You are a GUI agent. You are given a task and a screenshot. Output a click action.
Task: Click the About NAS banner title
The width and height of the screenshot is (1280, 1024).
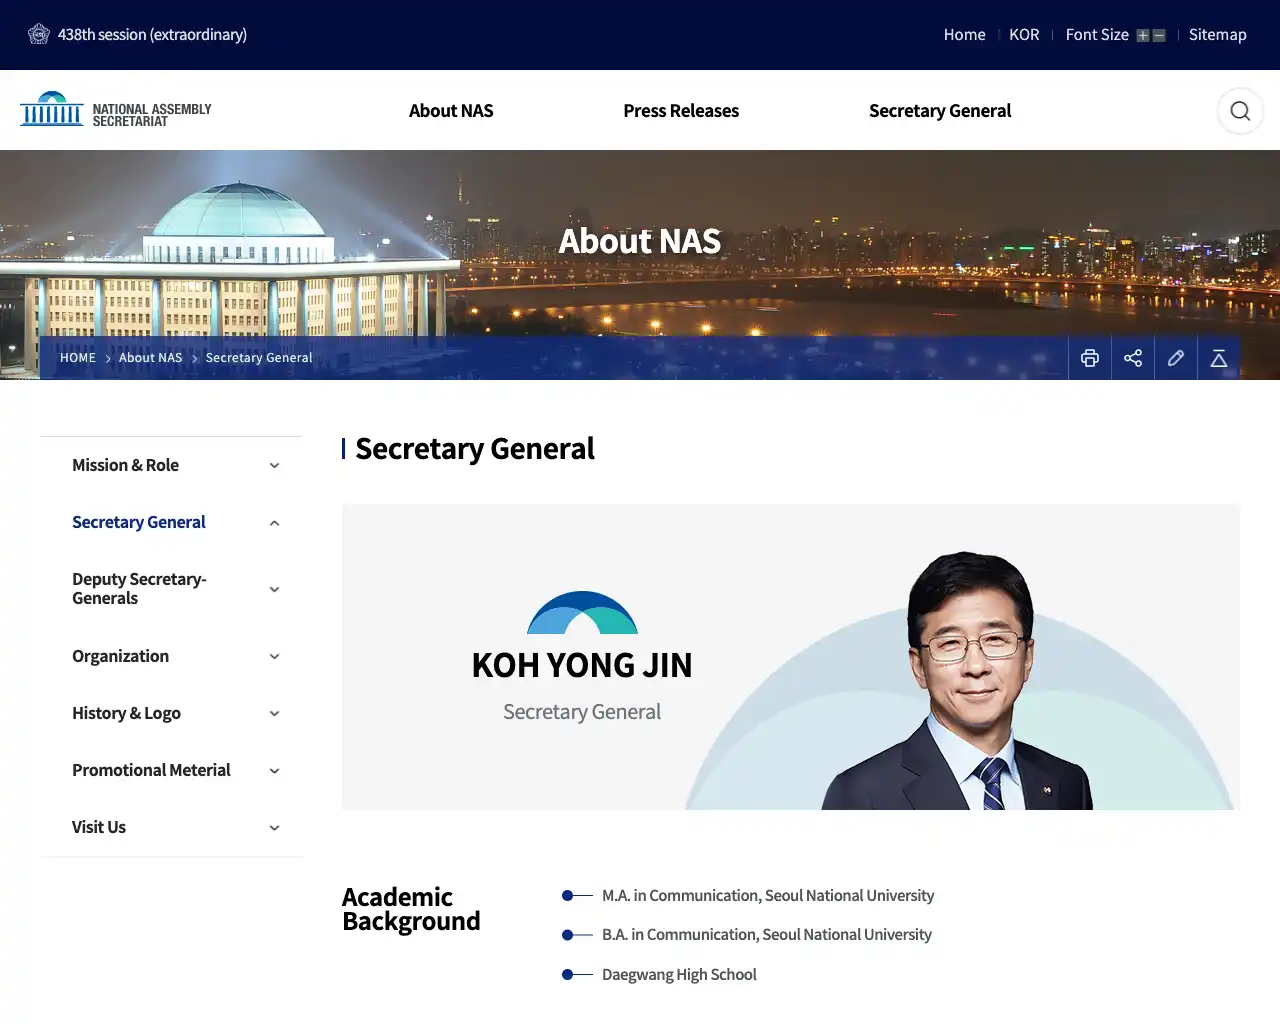pos(640,241)
